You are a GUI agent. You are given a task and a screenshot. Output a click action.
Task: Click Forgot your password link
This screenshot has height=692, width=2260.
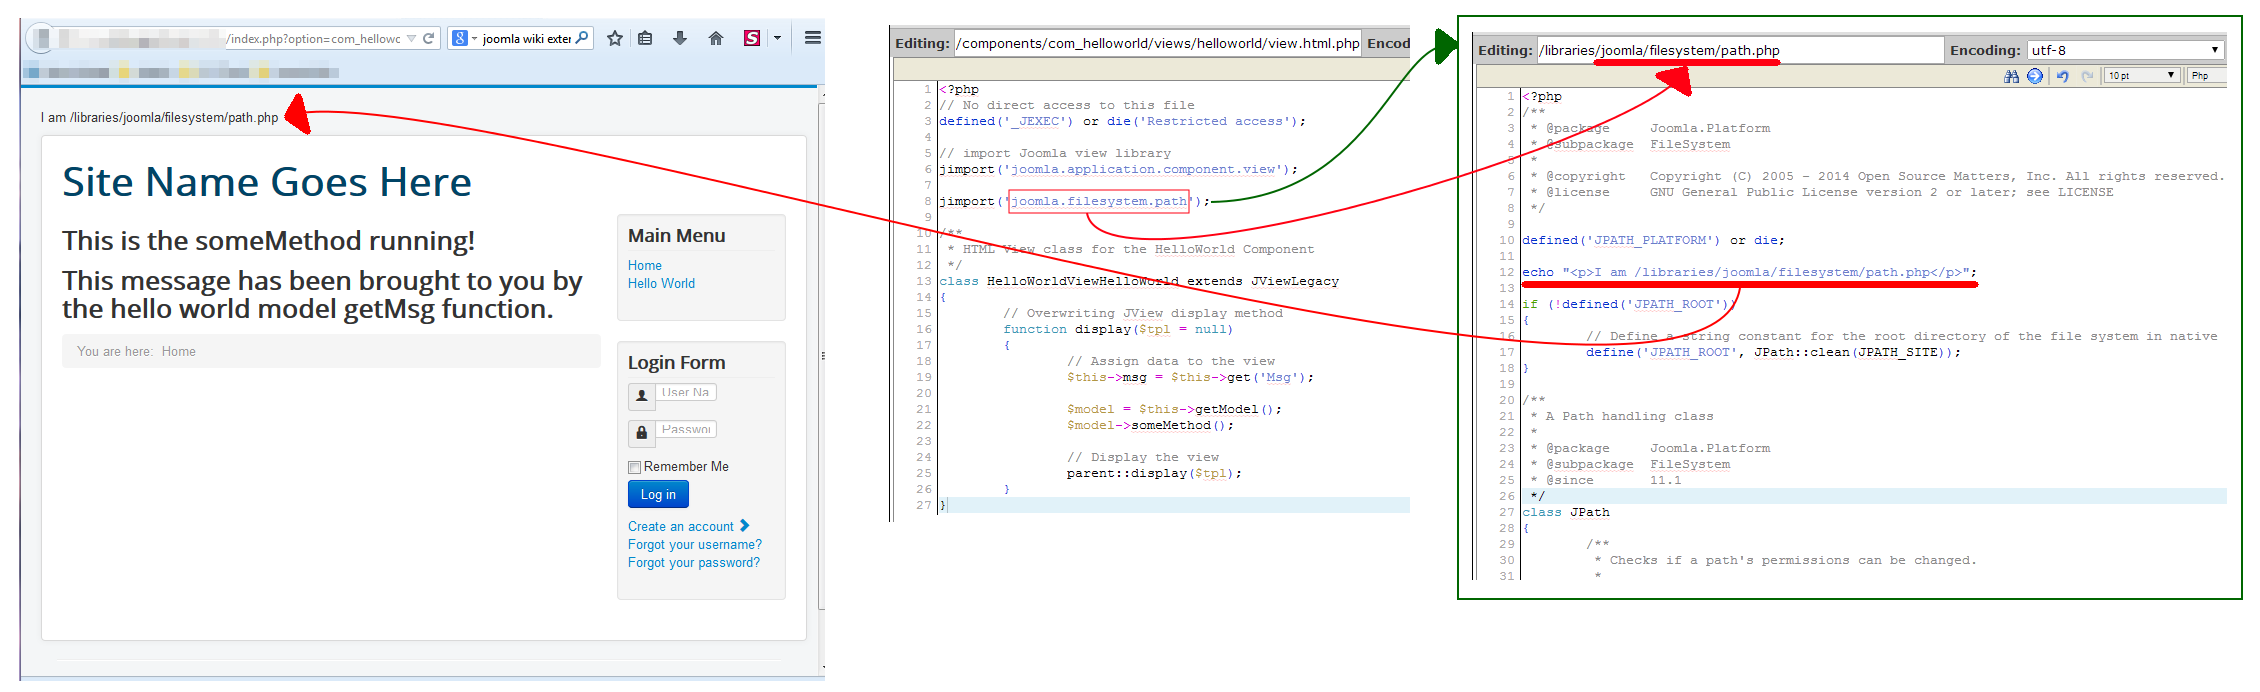click(693, 563)
